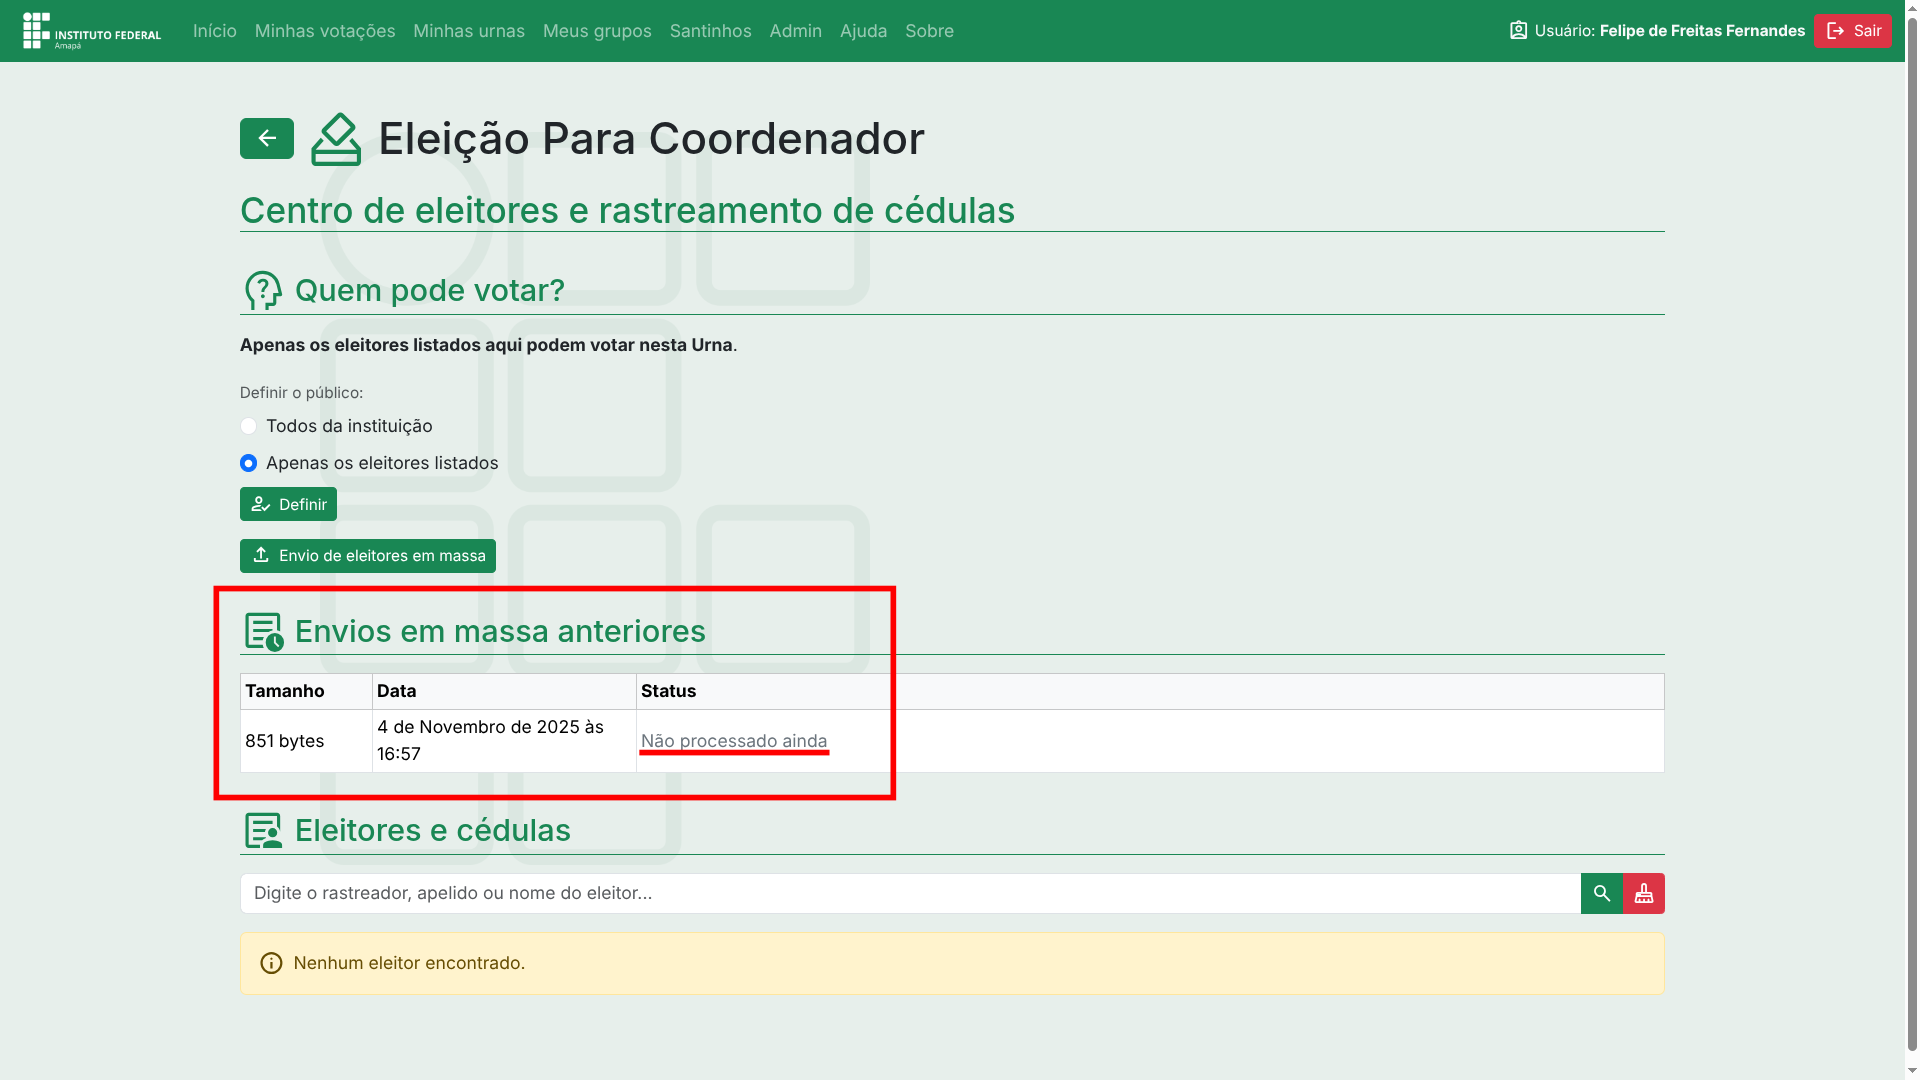Select the Apenas os eleitores listados option
This screenshot has height=1080, width=1920.
pos(248,463)
